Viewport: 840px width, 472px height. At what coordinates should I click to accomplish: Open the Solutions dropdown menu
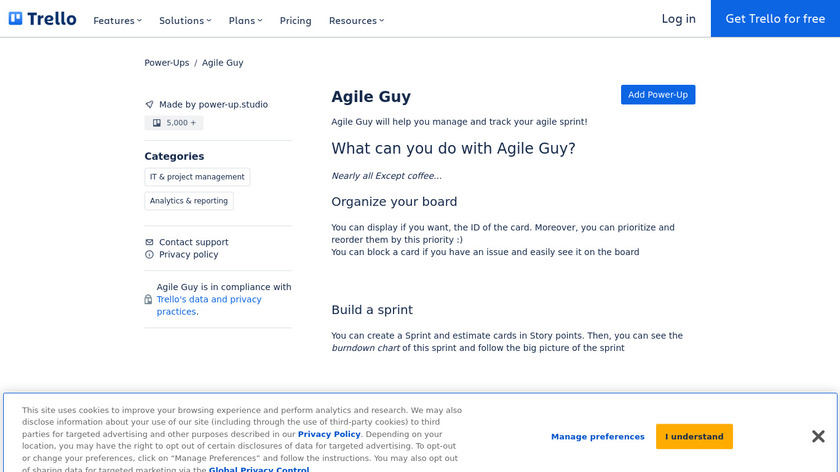point(185,20)
